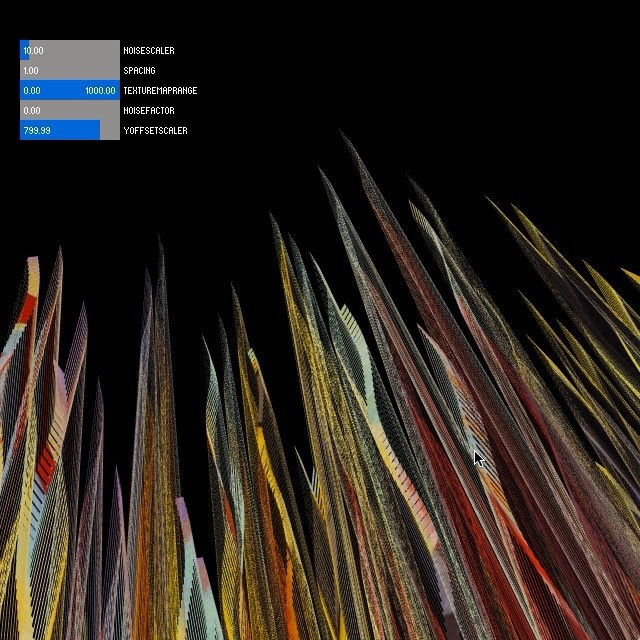
Task: Click the gray unfilled end of YOFFSETSCALER
Action: tap(110, 130)
